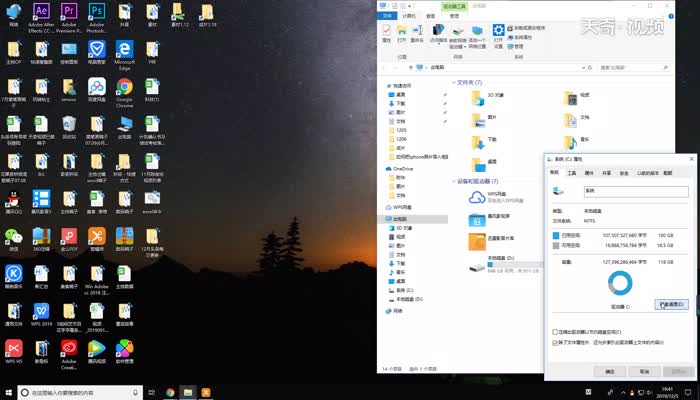Select the 3D 对象 folder in content area
700x400 pixels.
pos(488,98)
